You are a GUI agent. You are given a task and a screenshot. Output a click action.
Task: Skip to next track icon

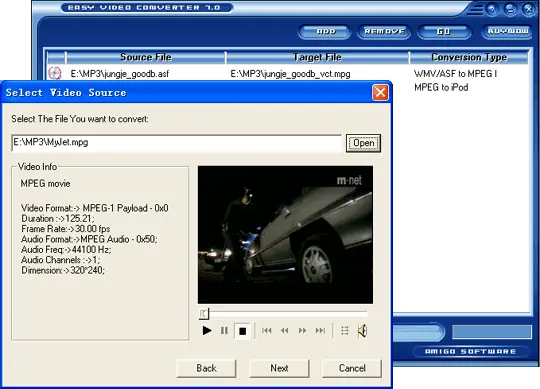pyautogui.click(x=320, y=331)
